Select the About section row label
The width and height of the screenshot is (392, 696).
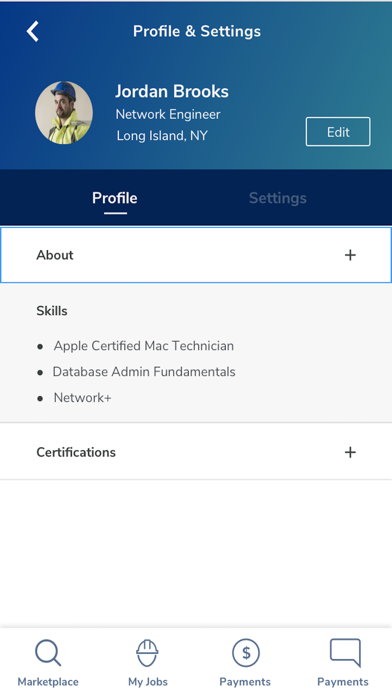(x=55, y=255)
